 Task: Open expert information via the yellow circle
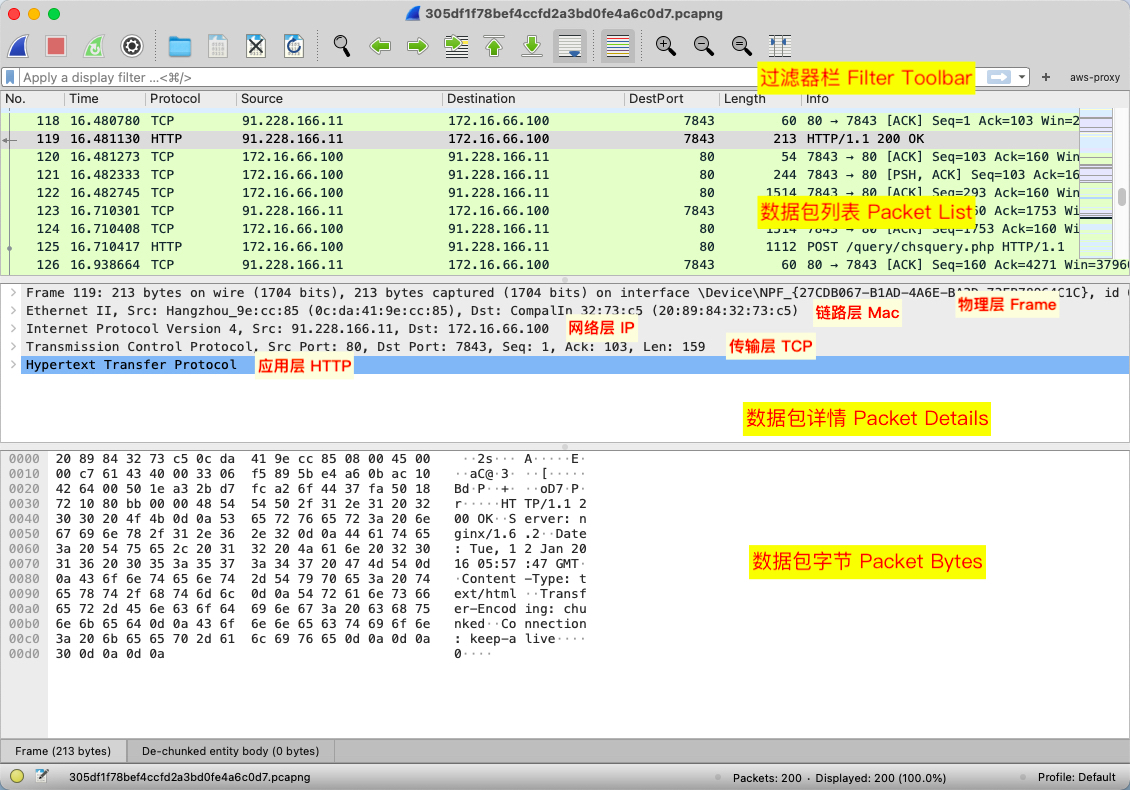17,777
